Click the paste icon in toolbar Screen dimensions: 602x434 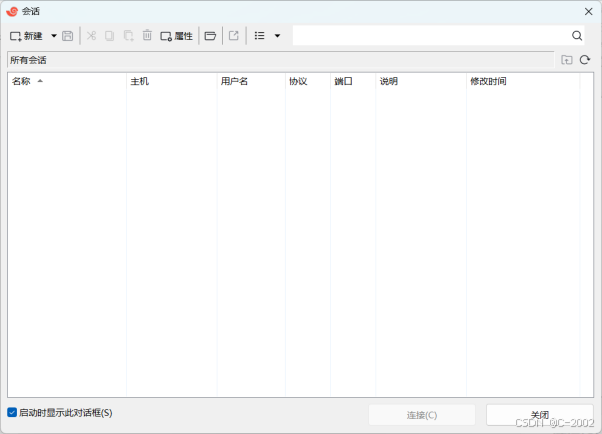[128, 36]
